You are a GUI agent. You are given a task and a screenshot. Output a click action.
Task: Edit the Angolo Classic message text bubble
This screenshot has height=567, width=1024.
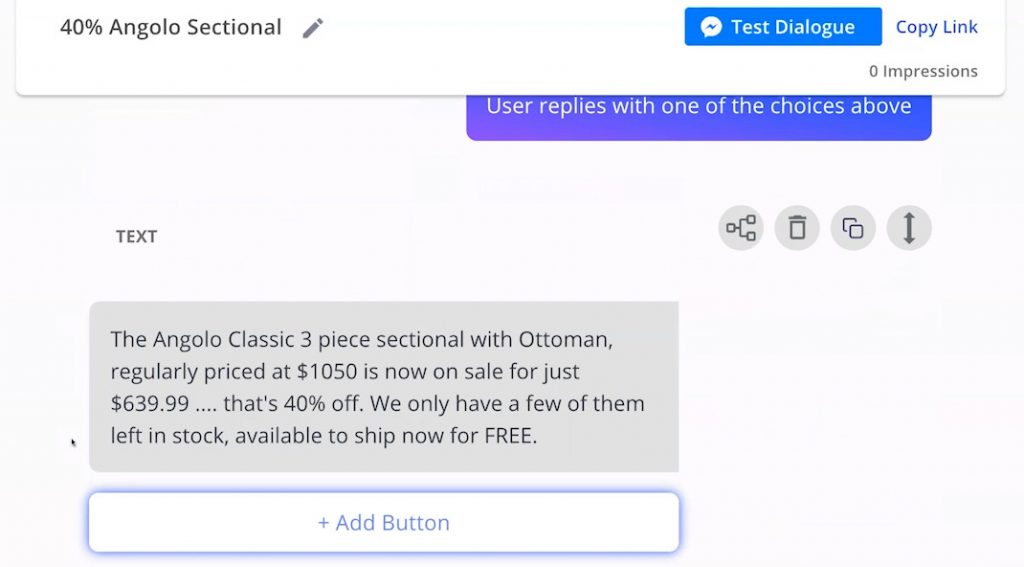coord(384,387)
